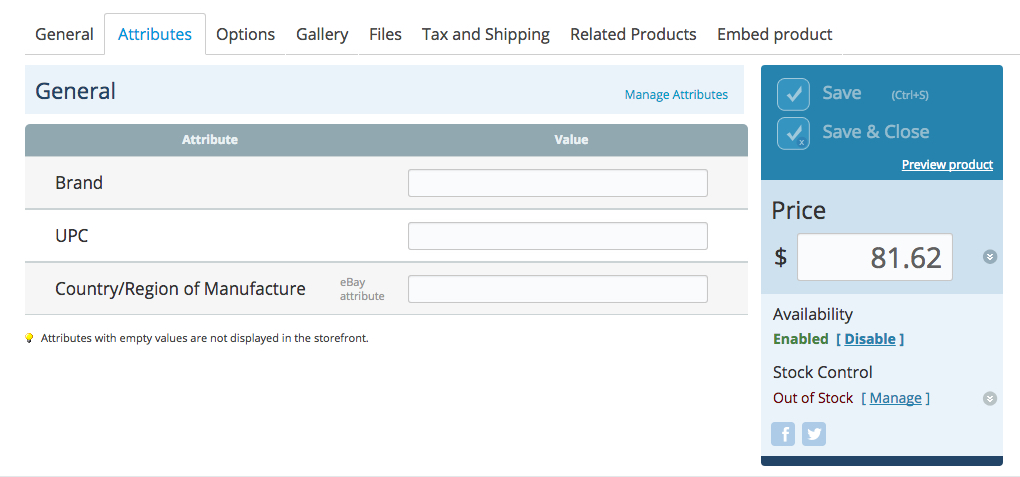The height and width of the screenshot is (477, 1020).
Task: Focus the Brand value field
Action: (x=557, y=183)
